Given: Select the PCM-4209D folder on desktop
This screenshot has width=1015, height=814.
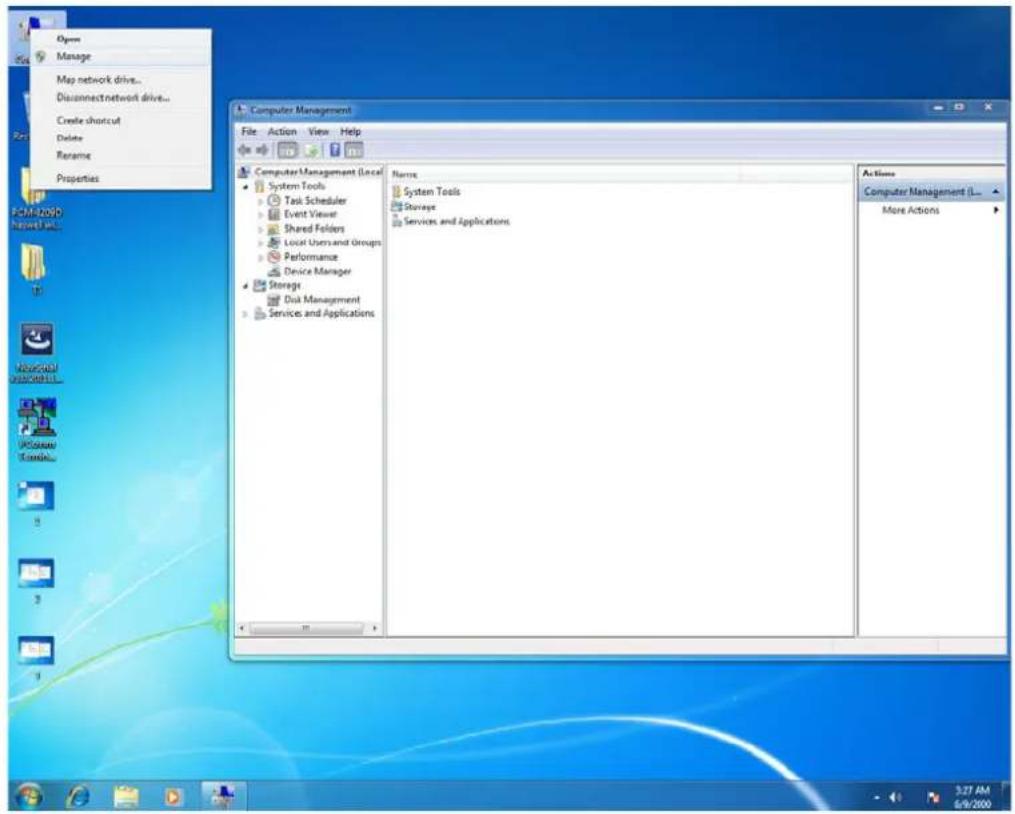Looking at the screenshot, I should pyautogui.click(x=36, y=197).
